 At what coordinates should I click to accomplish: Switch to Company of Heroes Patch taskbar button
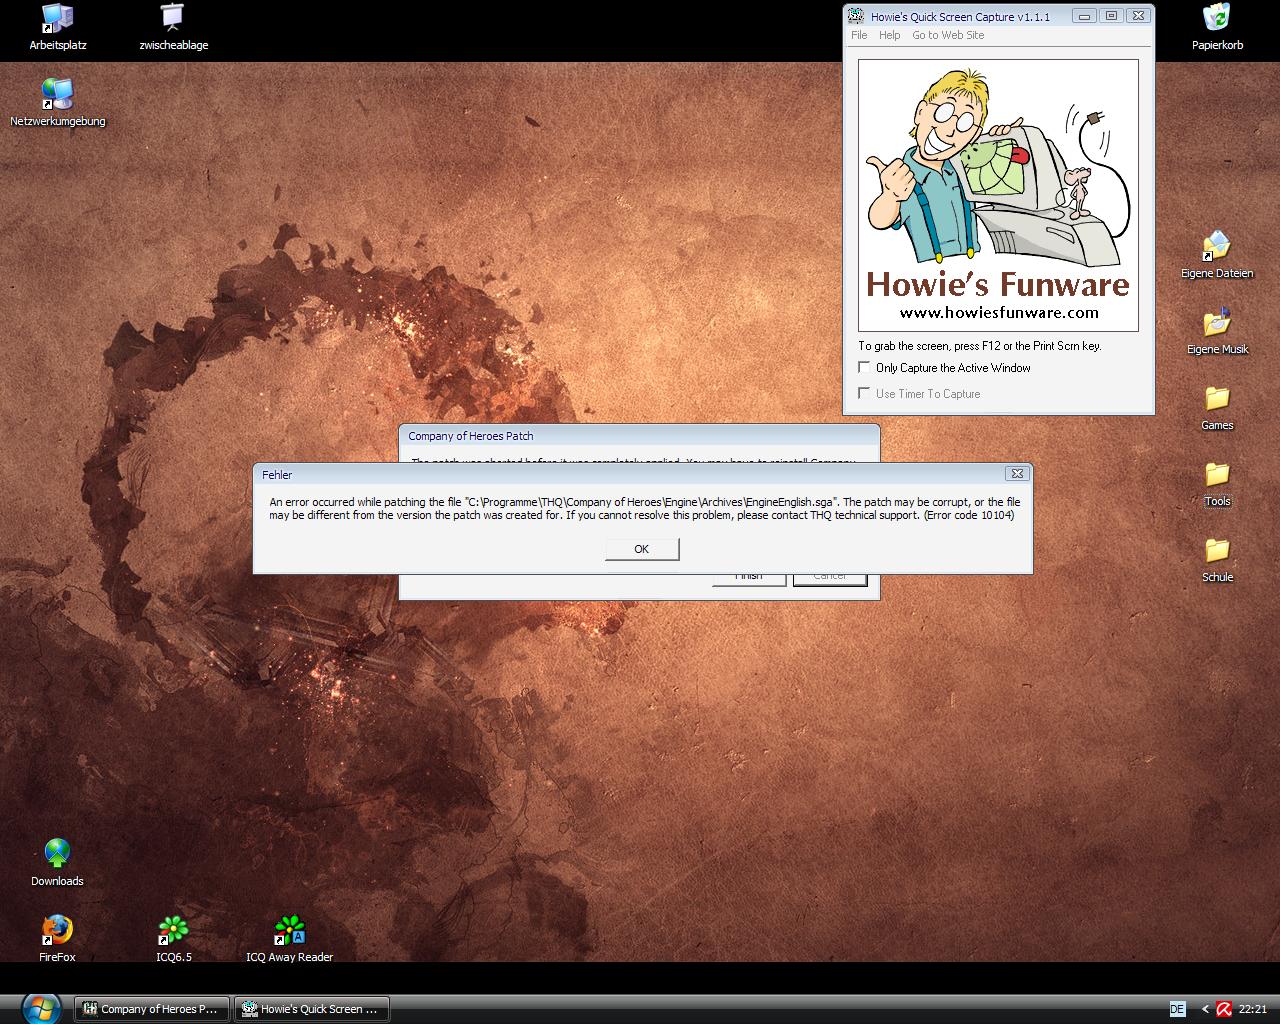tap(152, 1009)
